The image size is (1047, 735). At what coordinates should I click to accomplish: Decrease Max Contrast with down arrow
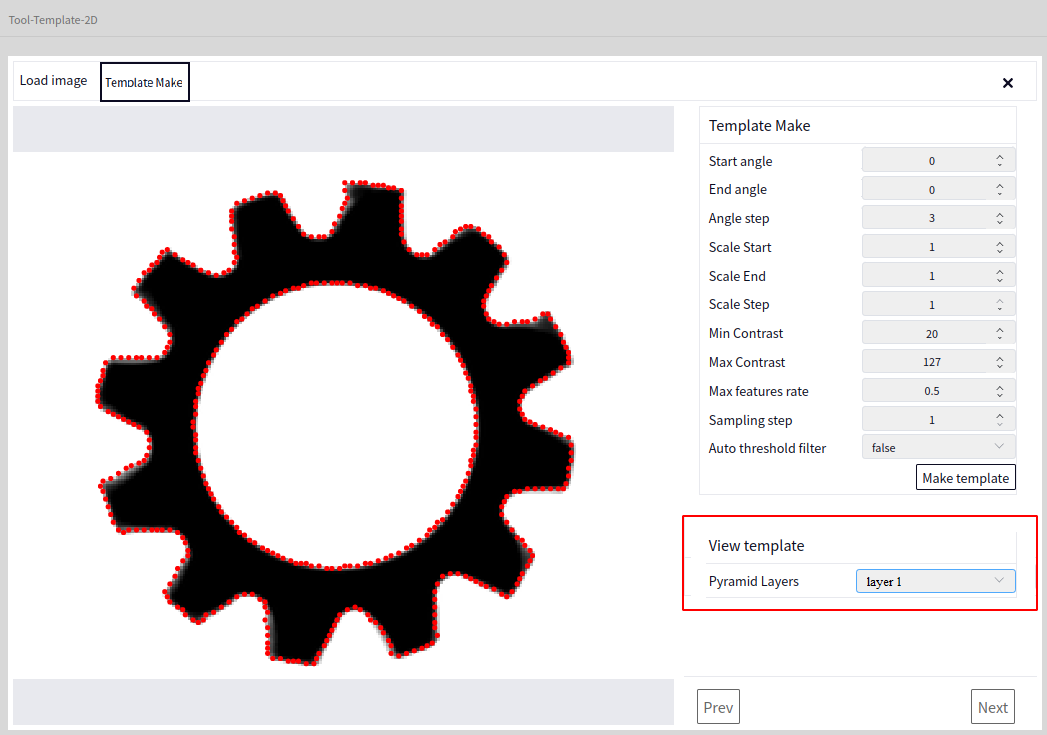pyautogui.click(x=1000, y=365)
